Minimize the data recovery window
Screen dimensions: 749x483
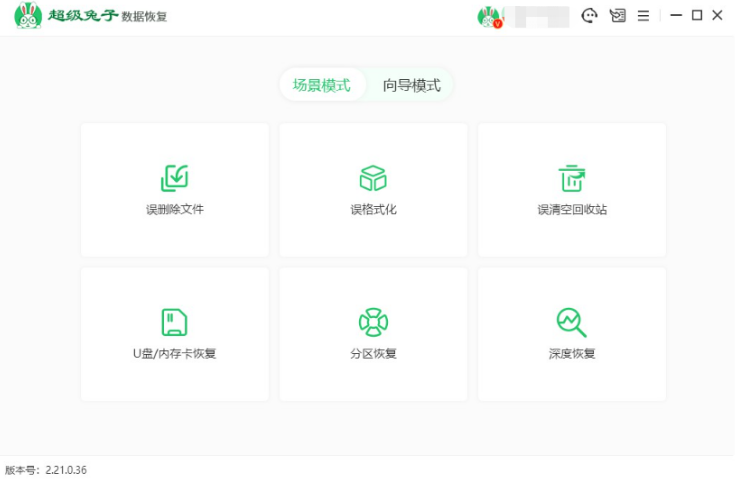[x=677, y=16]
